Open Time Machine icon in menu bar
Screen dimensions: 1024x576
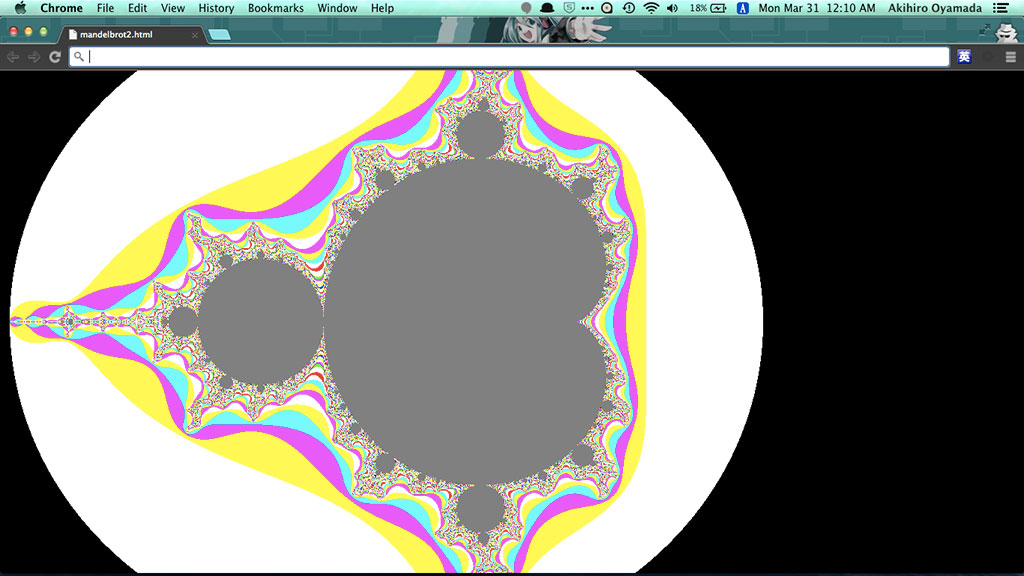(x=628, y=8)
